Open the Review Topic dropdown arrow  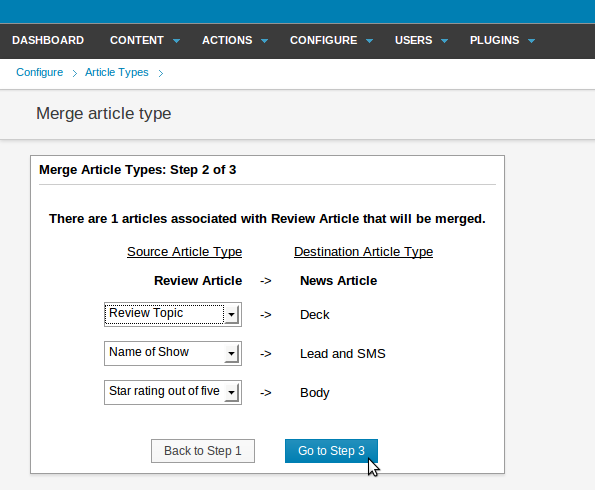[x=231, y=314]
